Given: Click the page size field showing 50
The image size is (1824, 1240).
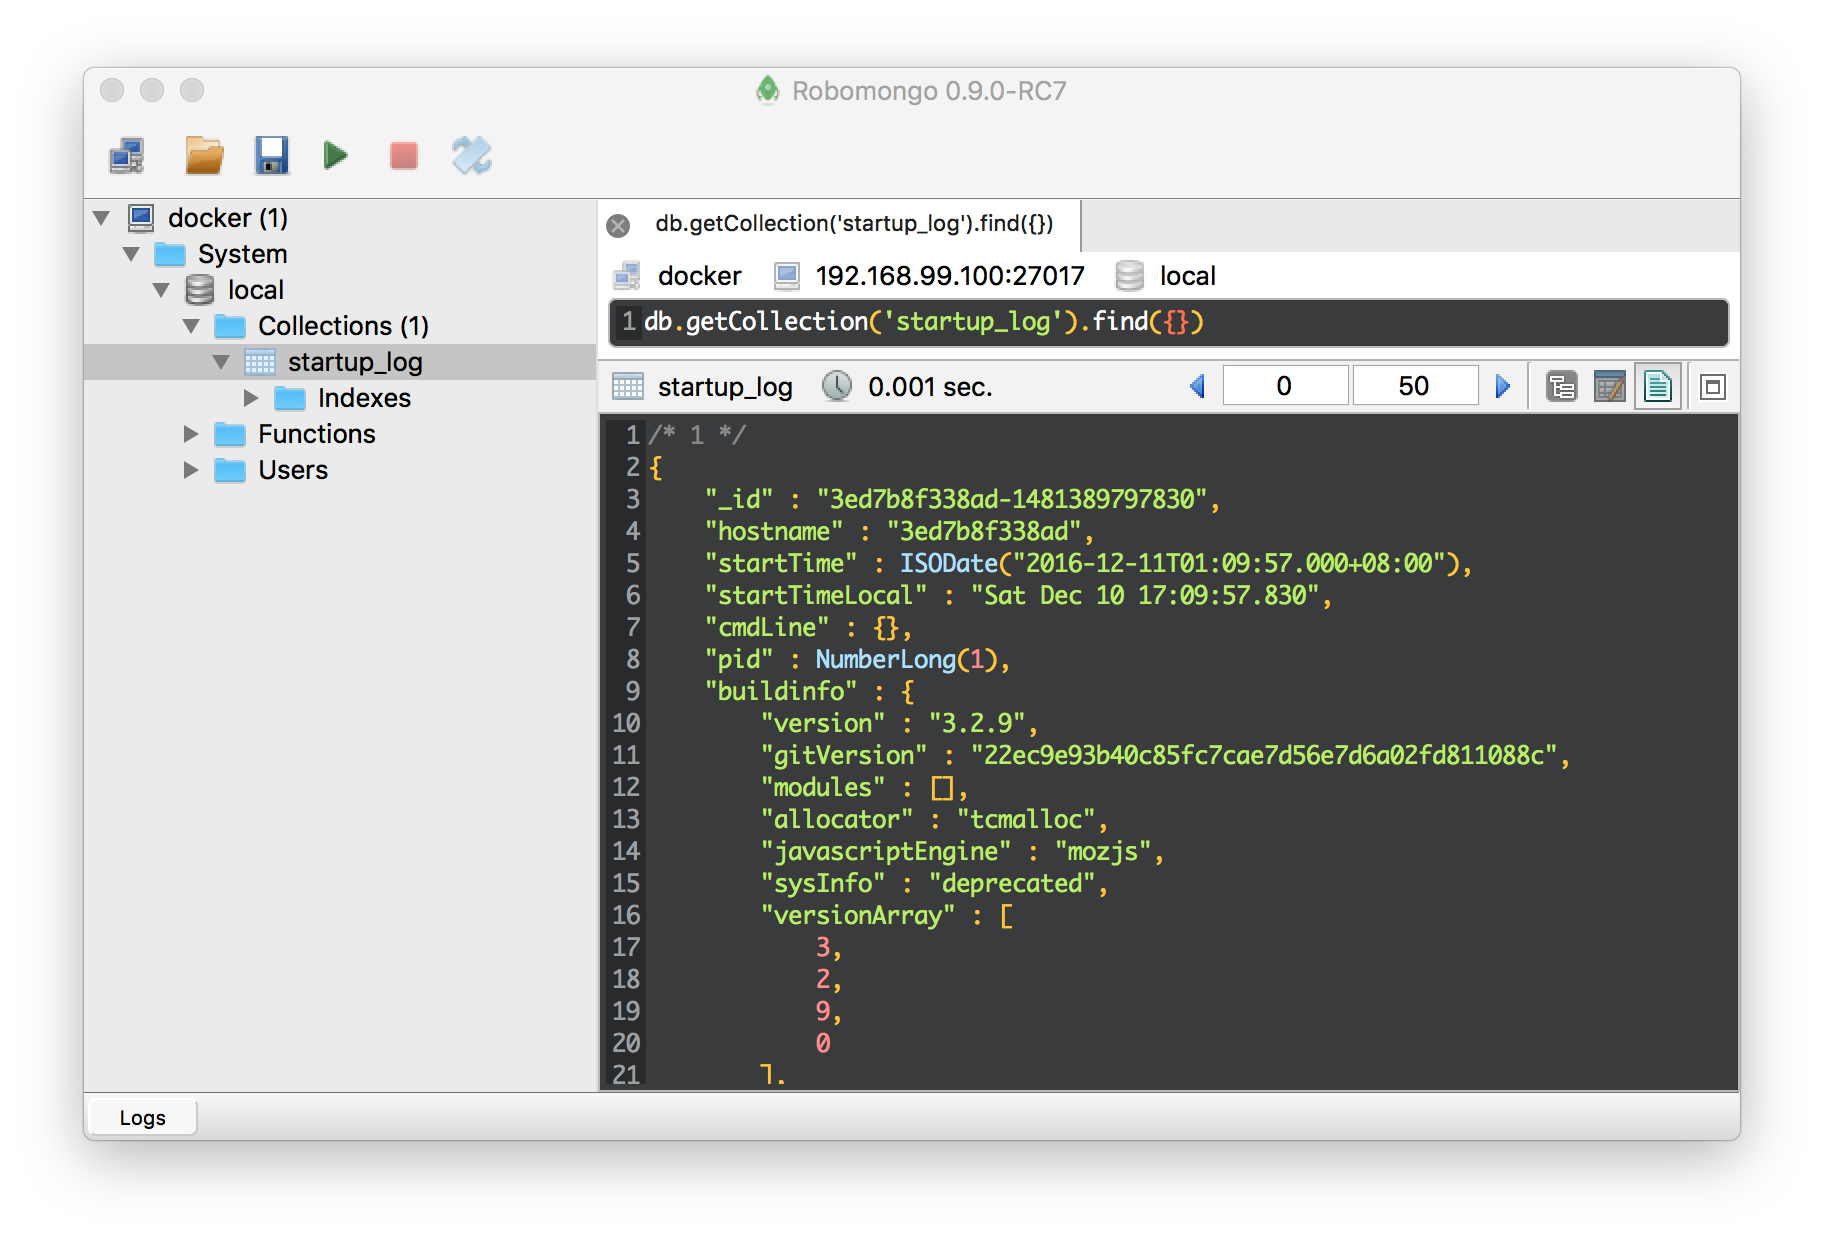Looking at the screenshot, I should point(1414,386).
